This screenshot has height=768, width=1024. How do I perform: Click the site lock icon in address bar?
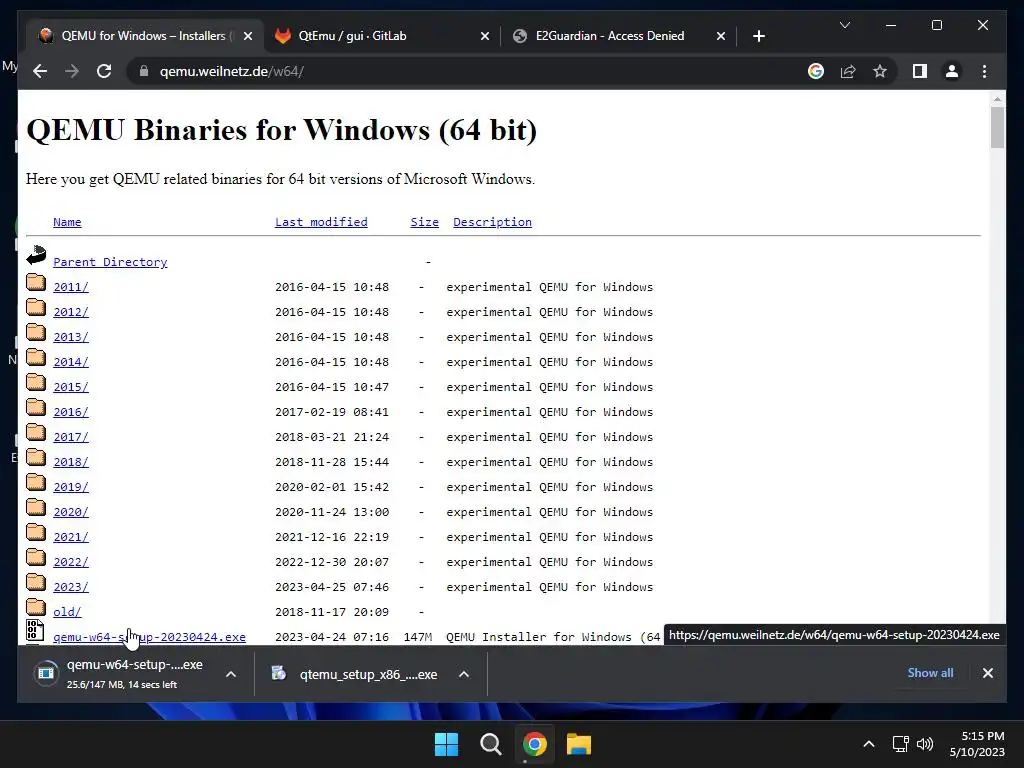(144, 71)
